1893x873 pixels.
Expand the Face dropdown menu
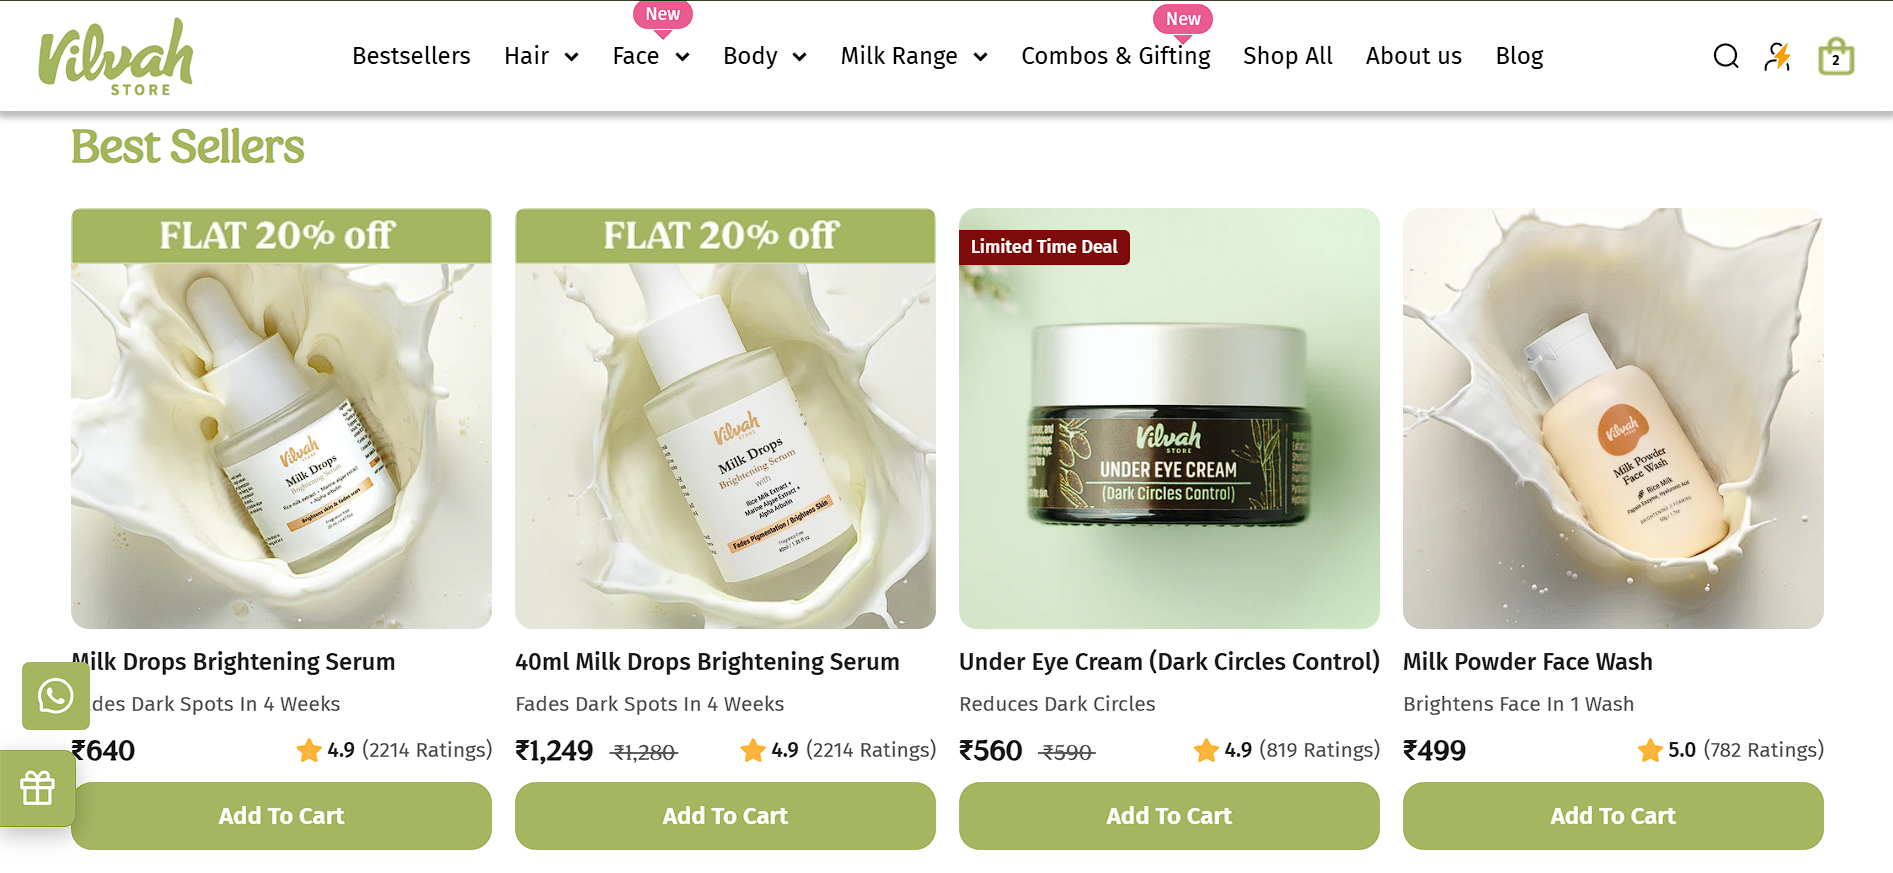(x=651, y=56)
